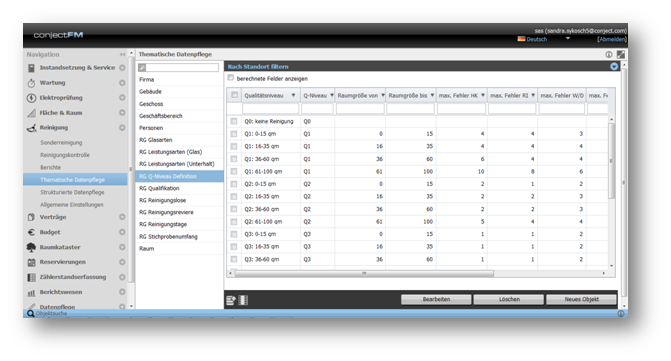
Task: Click the category list search field
Action: coord(182,68)
